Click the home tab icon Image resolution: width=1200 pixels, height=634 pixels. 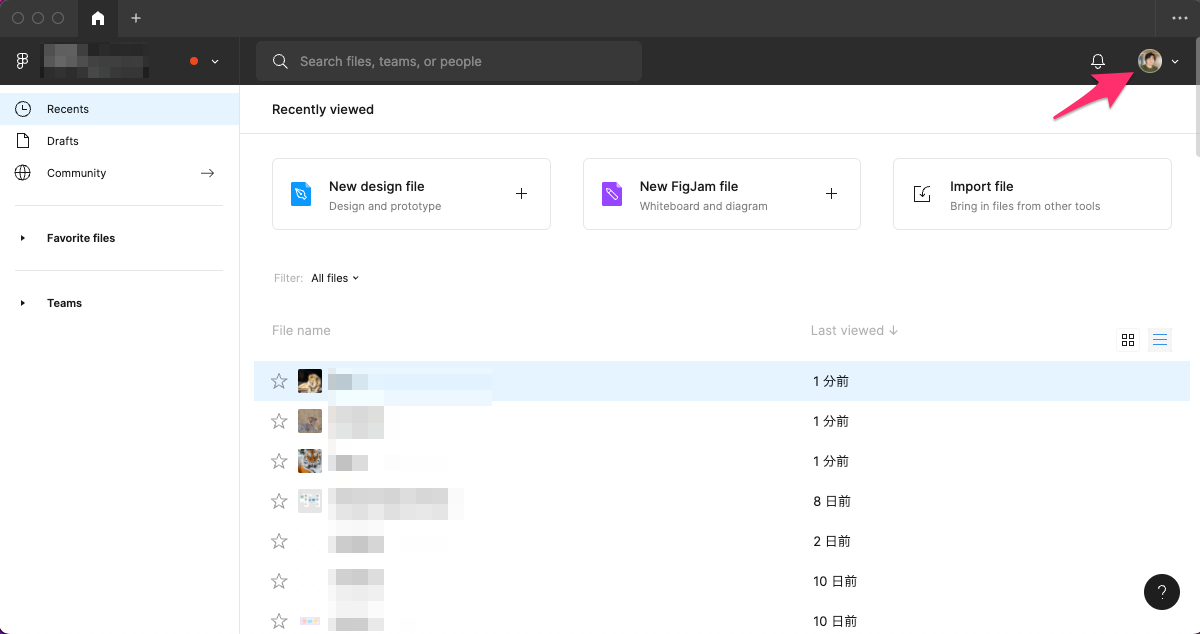coord(97,18)
